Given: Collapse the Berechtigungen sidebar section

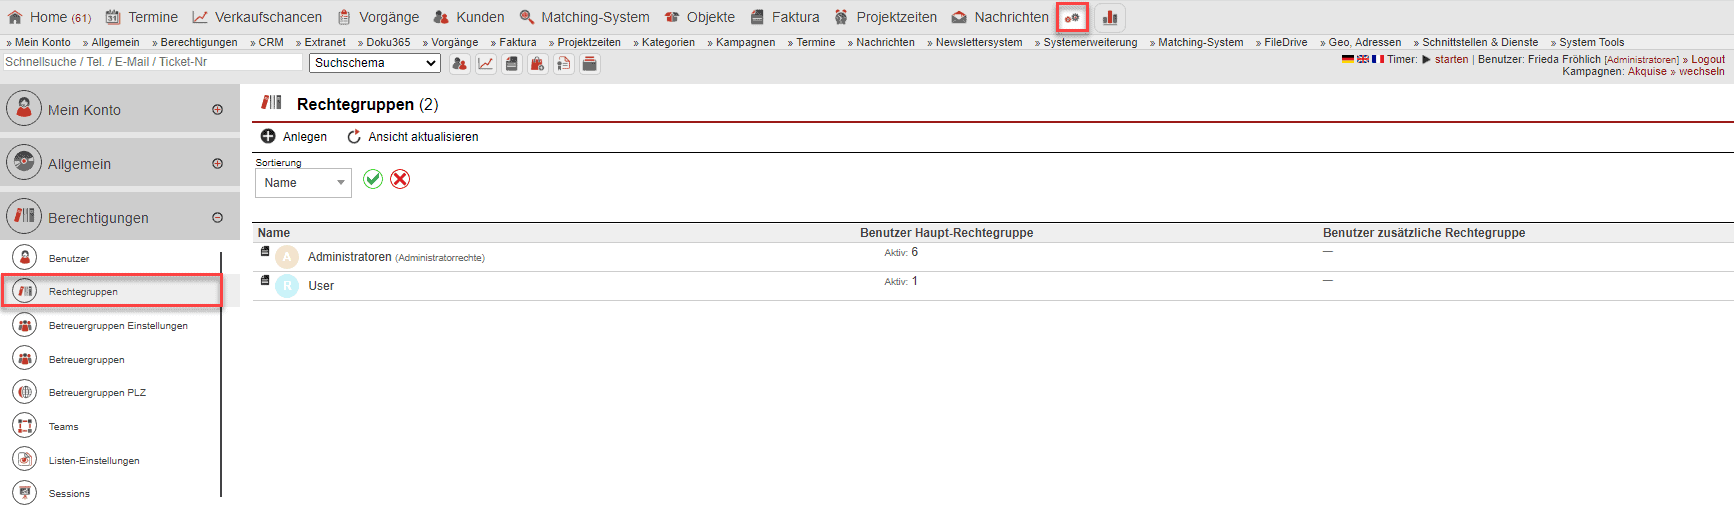Looking at the screenshot, I should 217,218.
